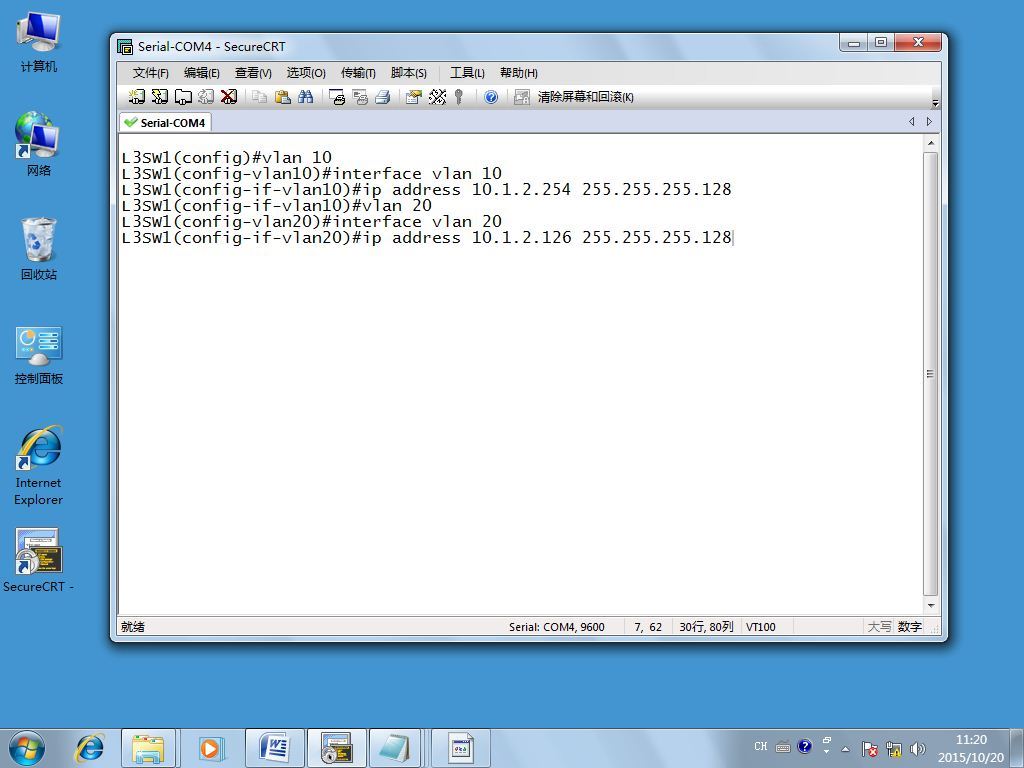
Task: Click the 就绪 ready status text
Action: [133, 627]
